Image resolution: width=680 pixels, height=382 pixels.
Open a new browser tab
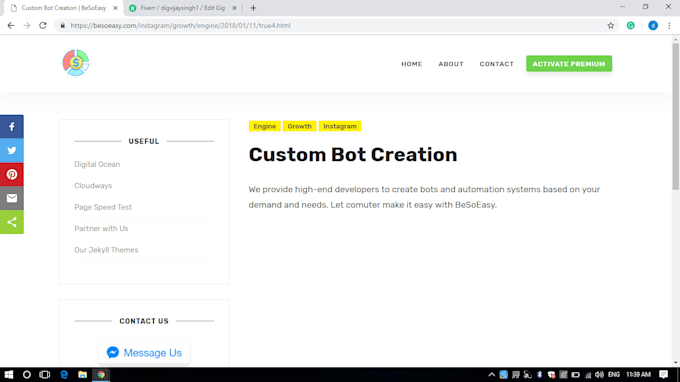click(253, 8)
